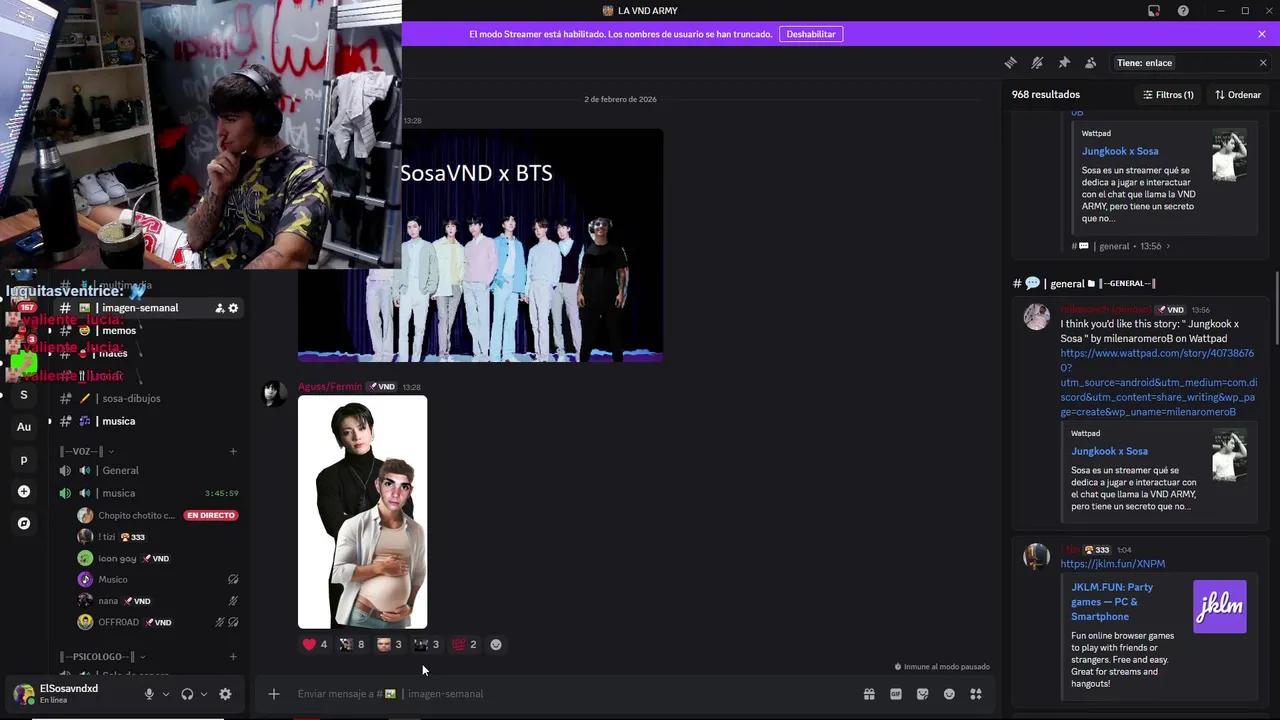This screenshot has width=1280, height=720.
Task: Collapse the --VOZ-- category
Action: tap(87, 451)
